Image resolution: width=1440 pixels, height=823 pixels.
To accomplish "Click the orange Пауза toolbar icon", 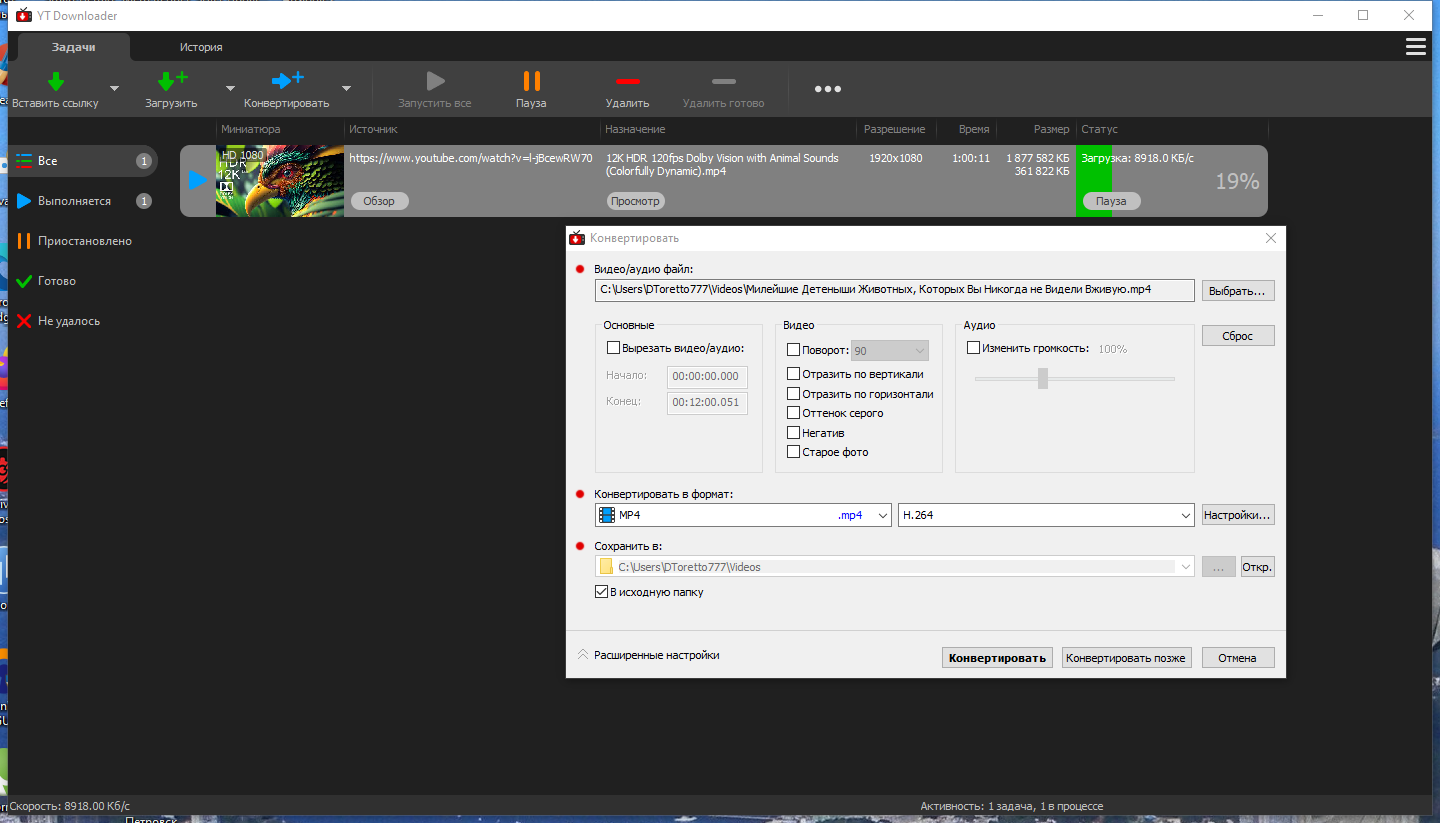I will pyautogui.click(x=532, y=81).
